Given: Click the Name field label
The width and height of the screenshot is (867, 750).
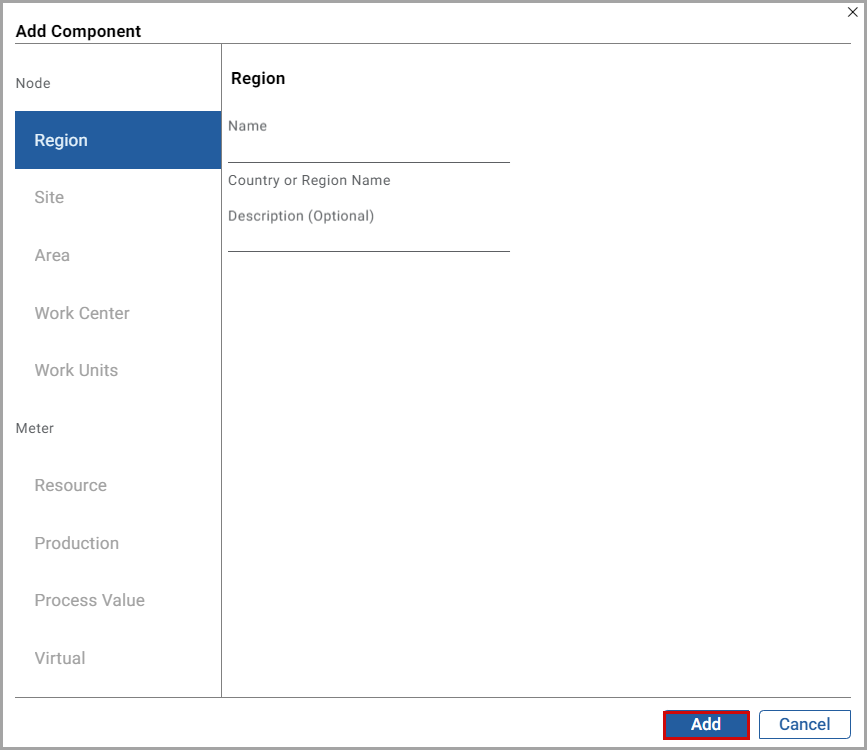Looking at the screenshot, I should tap(247, 126).
